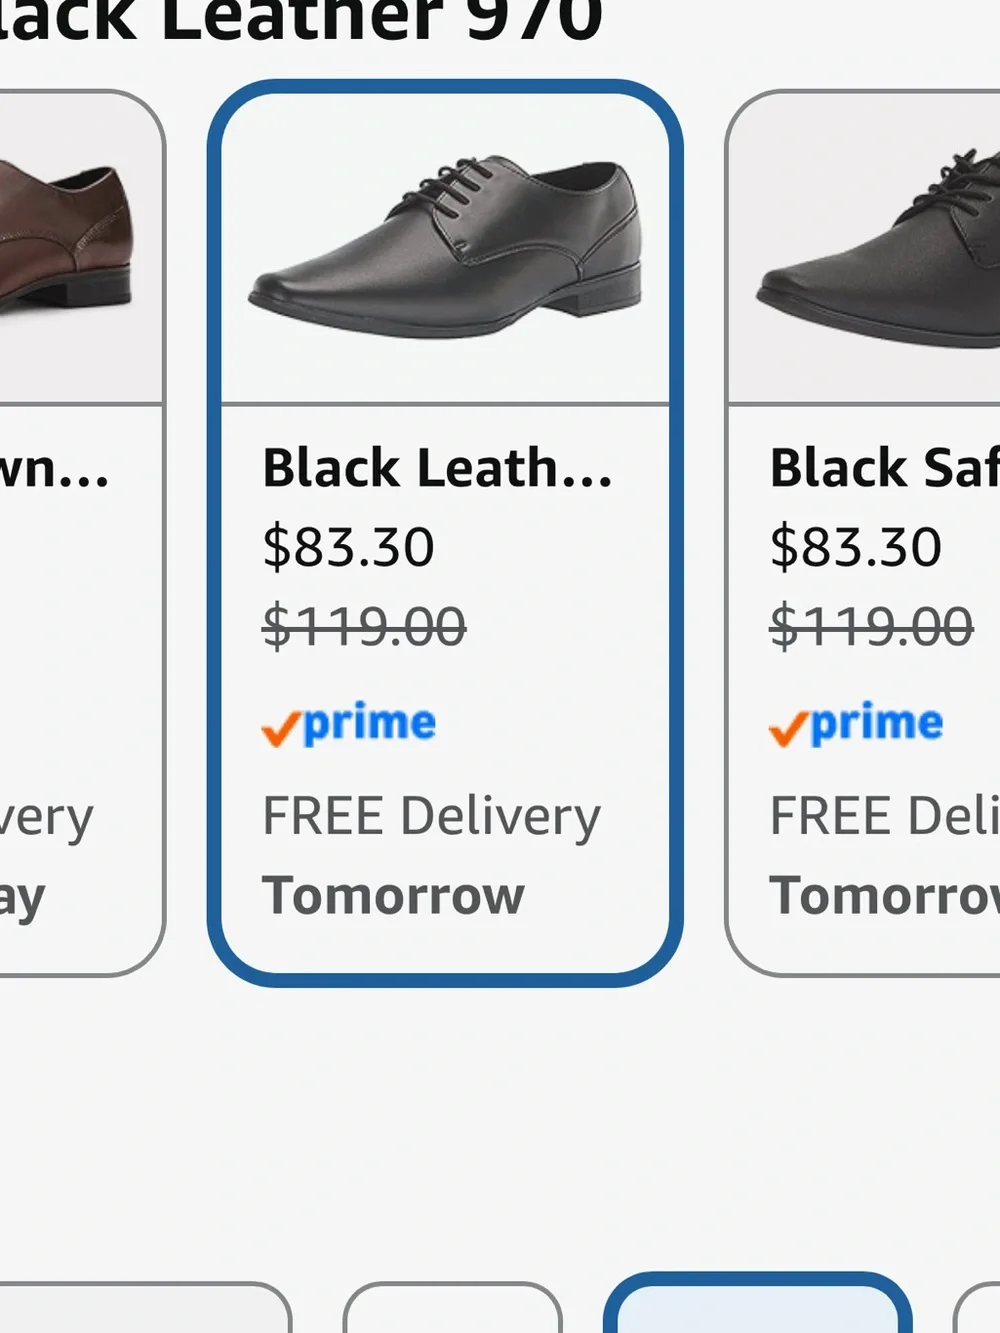Image resolution: width=1000 pixels, height=1333 pixels.
Task: Pick the Black Saf shoe image
Action: point(880,248)
